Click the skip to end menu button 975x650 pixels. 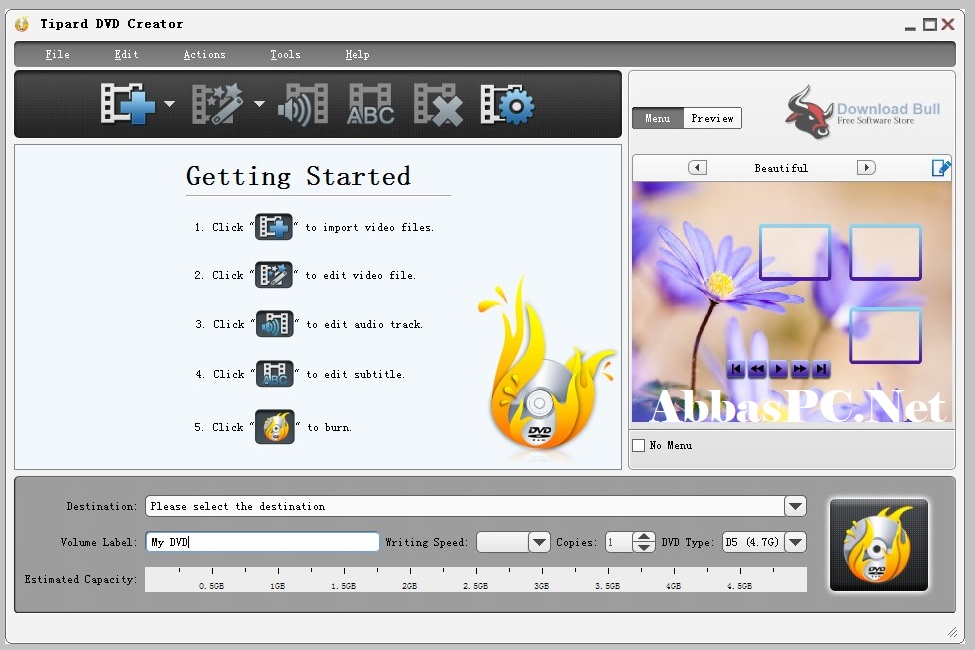pos(821,369)
